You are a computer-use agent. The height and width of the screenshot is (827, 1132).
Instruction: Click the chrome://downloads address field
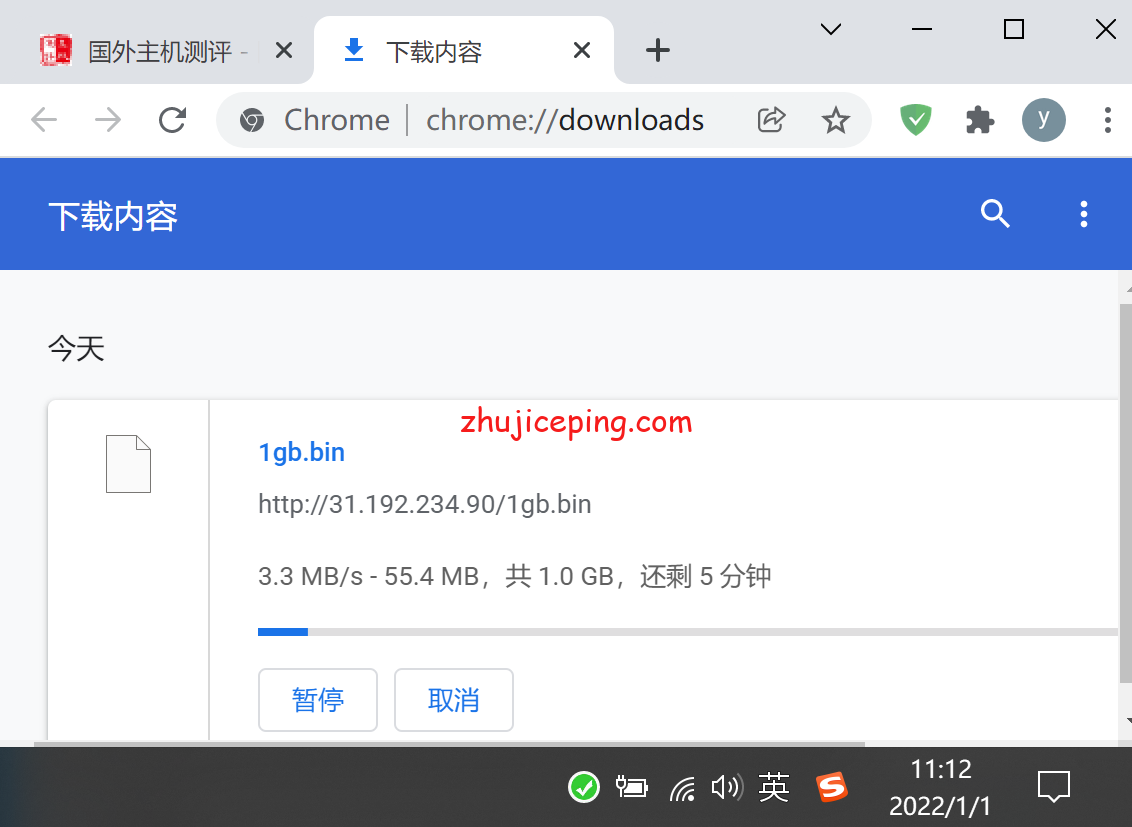pyautogui.click(x=565, y=120)
